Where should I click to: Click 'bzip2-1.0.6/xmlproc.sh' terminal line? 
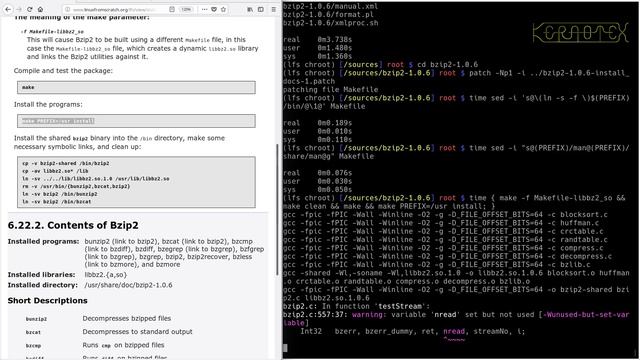click(330, 23)
